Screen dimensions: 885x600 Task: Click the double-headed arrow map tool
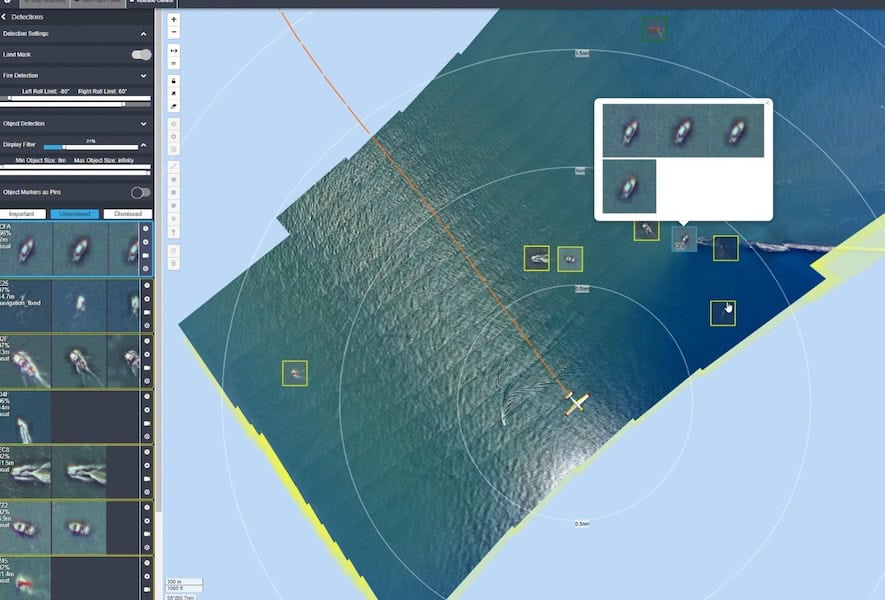point(173,50)
